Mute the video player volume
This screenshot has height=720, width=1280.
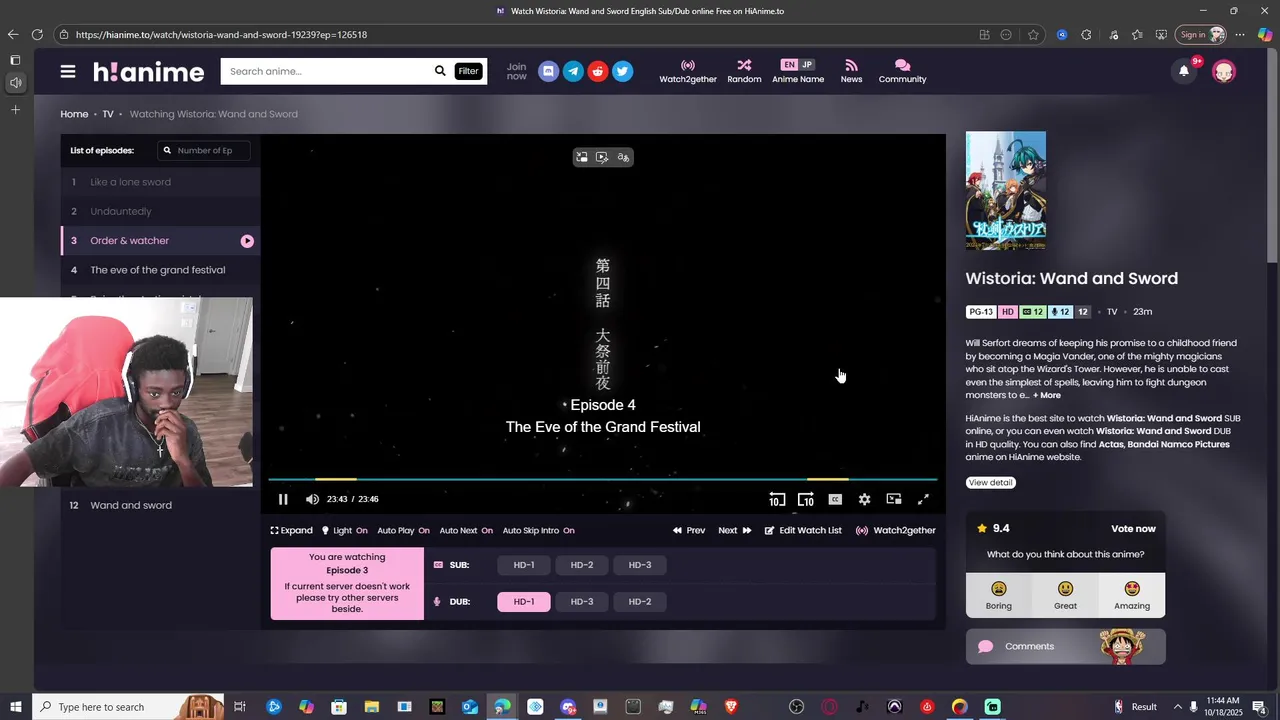[x=312, y=499]
